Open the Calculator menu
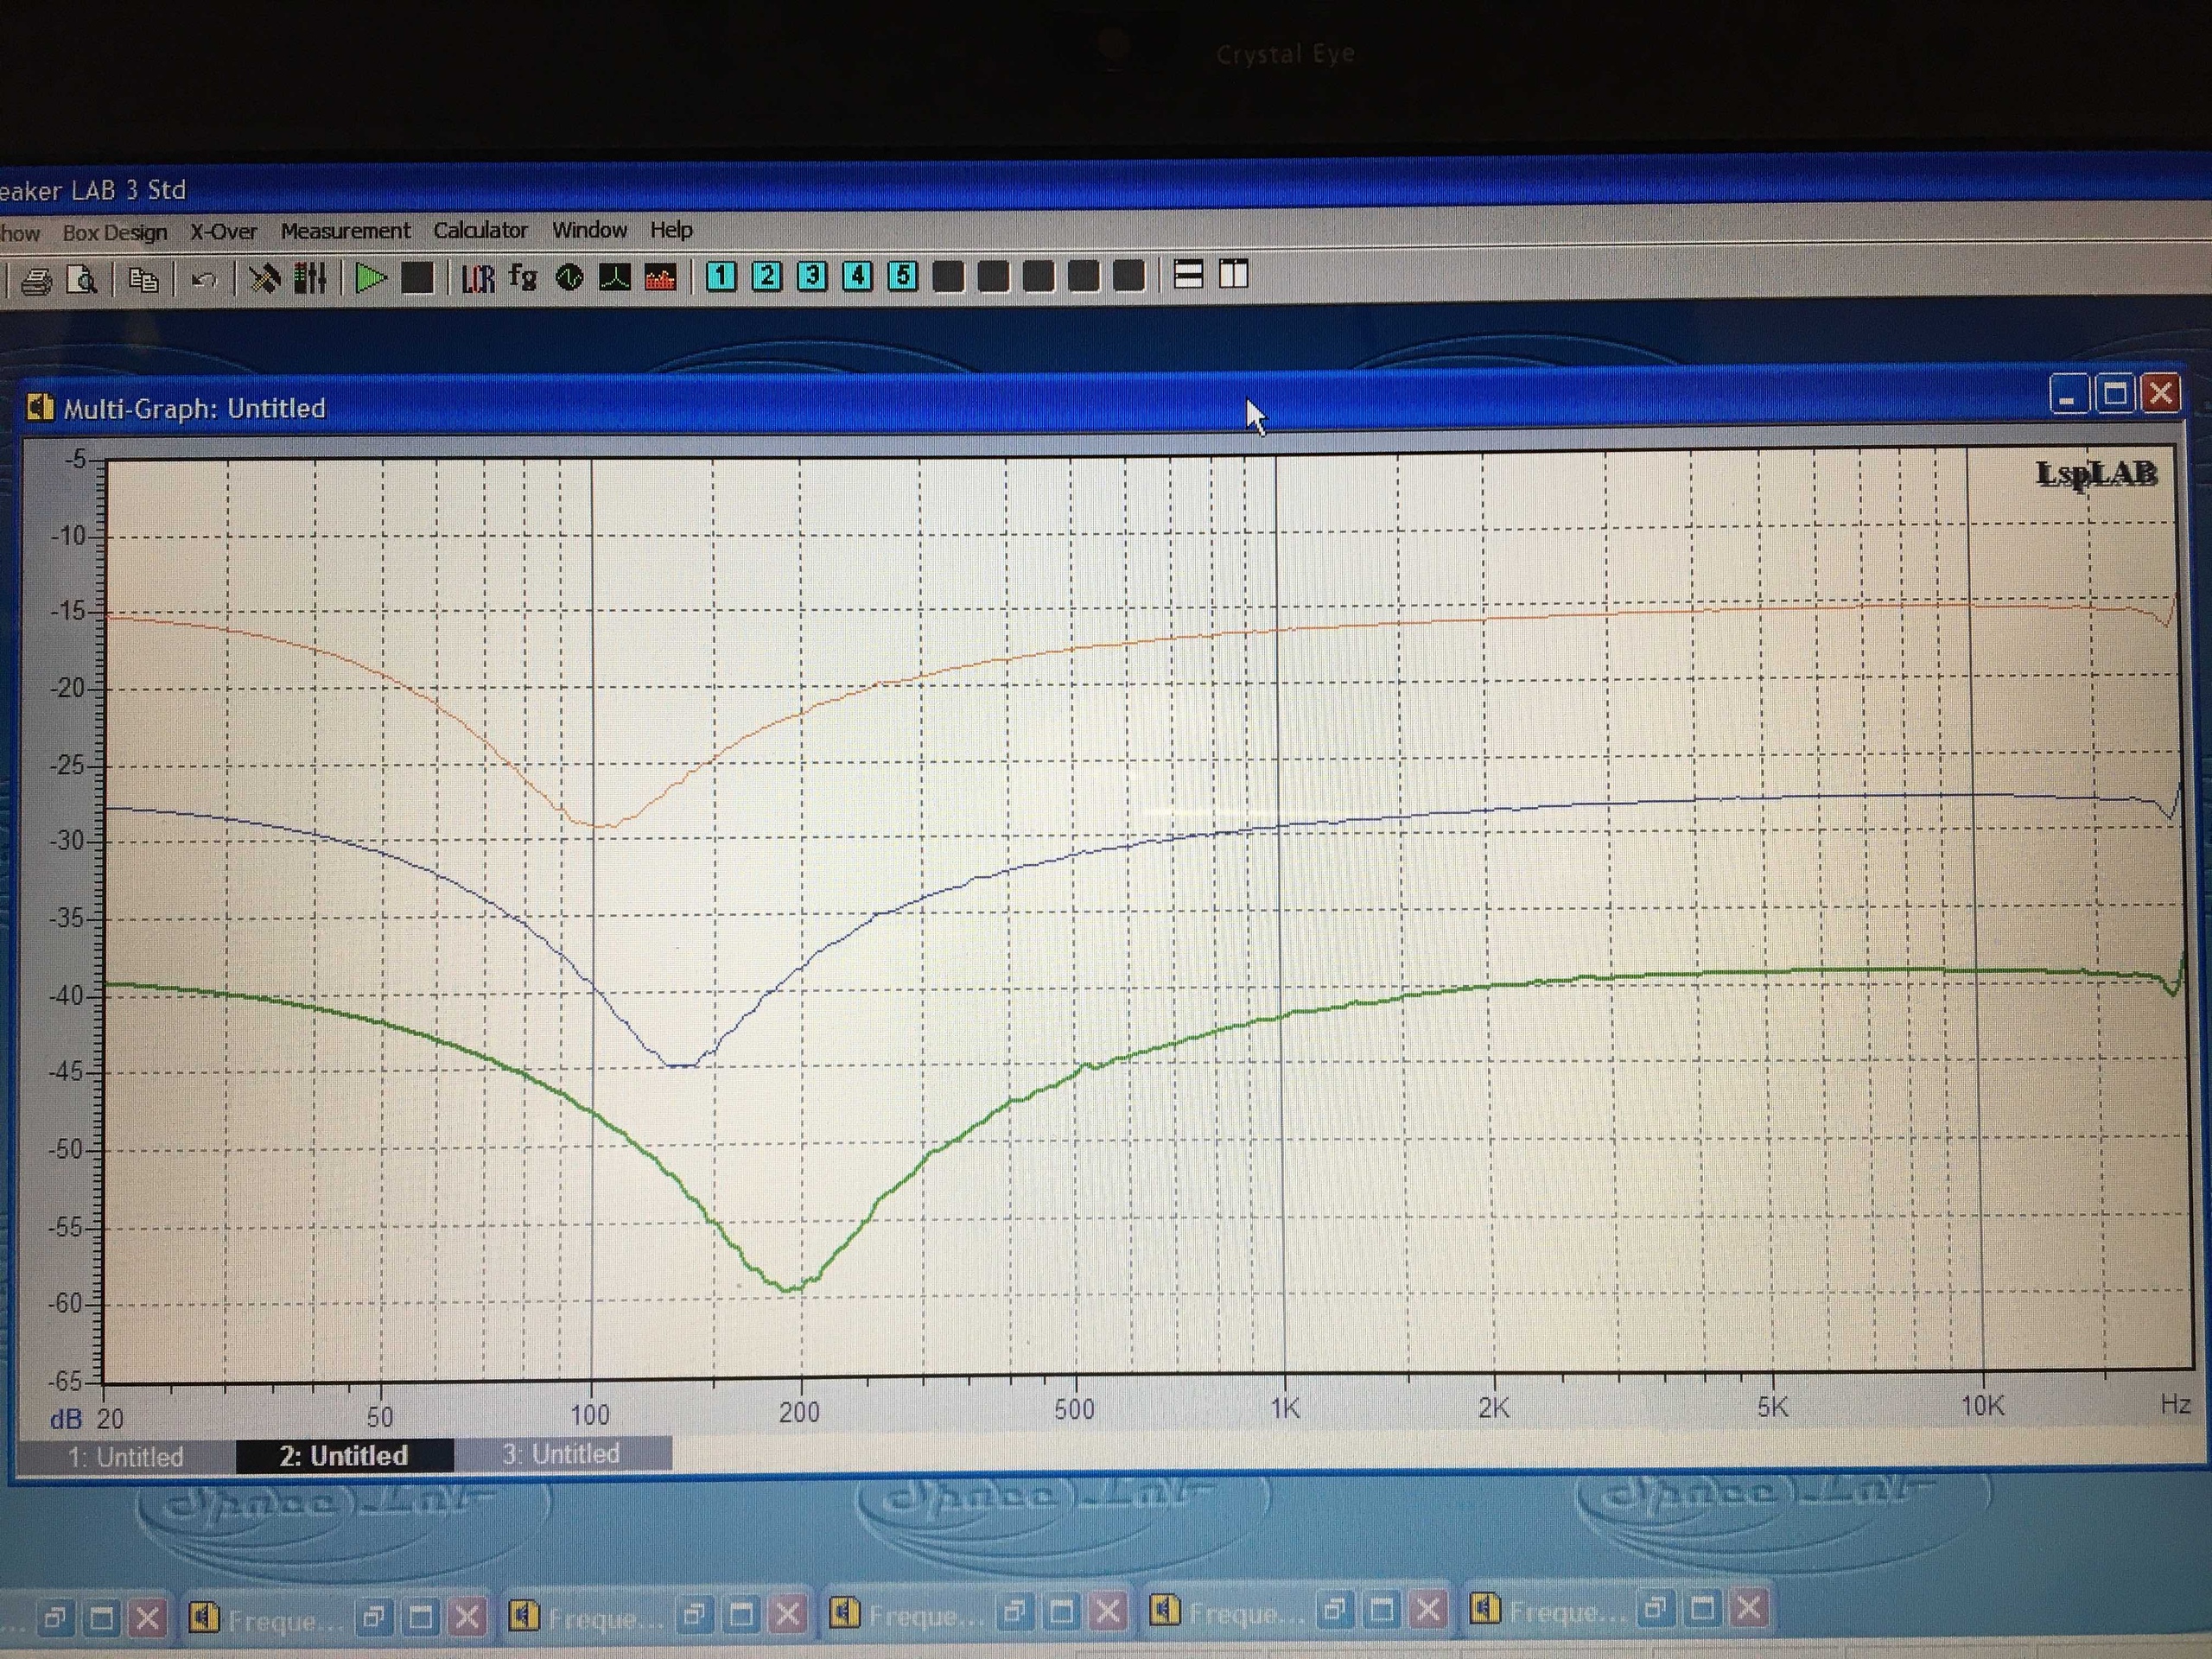This screenshot has height=1659, width=2212. pyautogui.click(x=480, y=231)
